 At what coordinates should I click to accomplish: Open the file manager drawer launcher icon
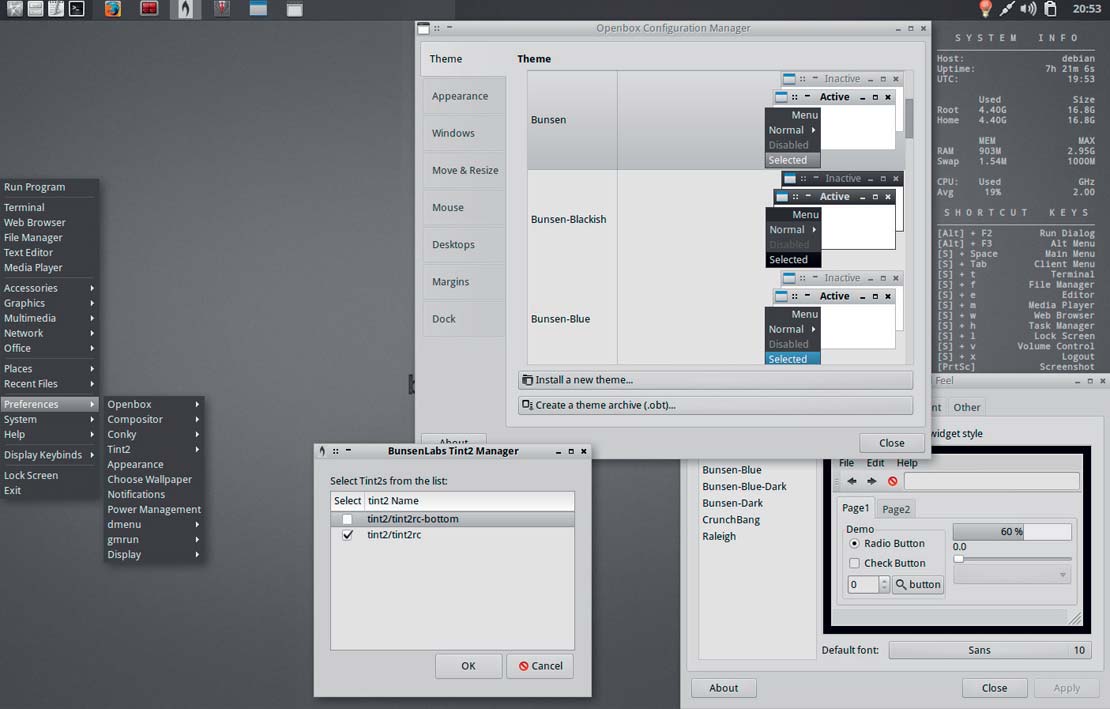pos(35,9)
